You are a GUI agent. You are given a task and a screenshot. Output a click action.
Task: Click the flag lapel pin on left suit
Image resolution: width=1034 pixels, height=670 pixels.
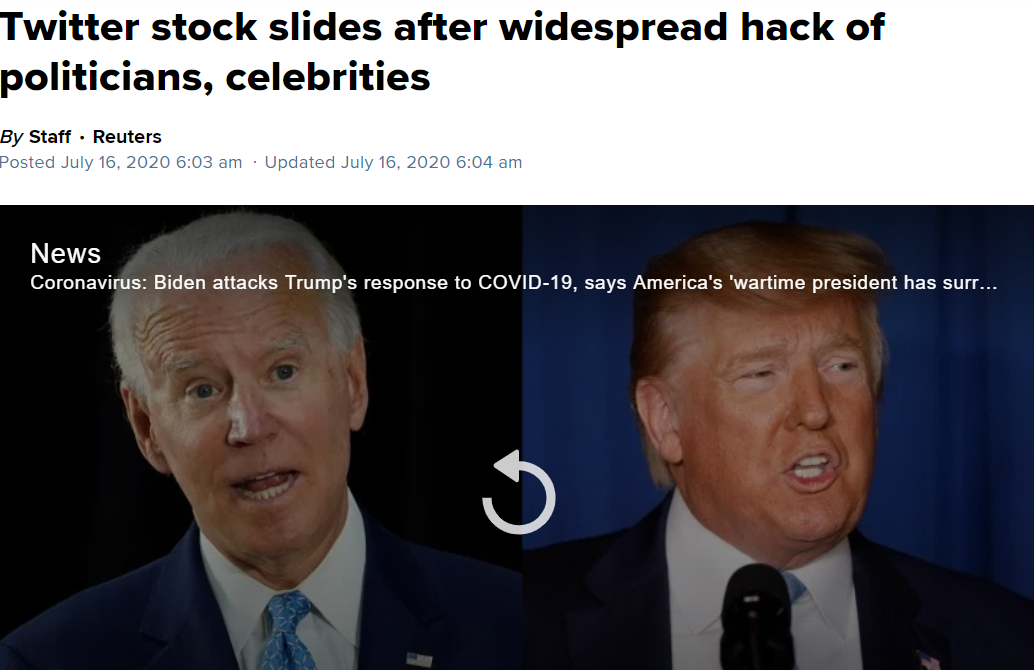(x=419, y=659)
